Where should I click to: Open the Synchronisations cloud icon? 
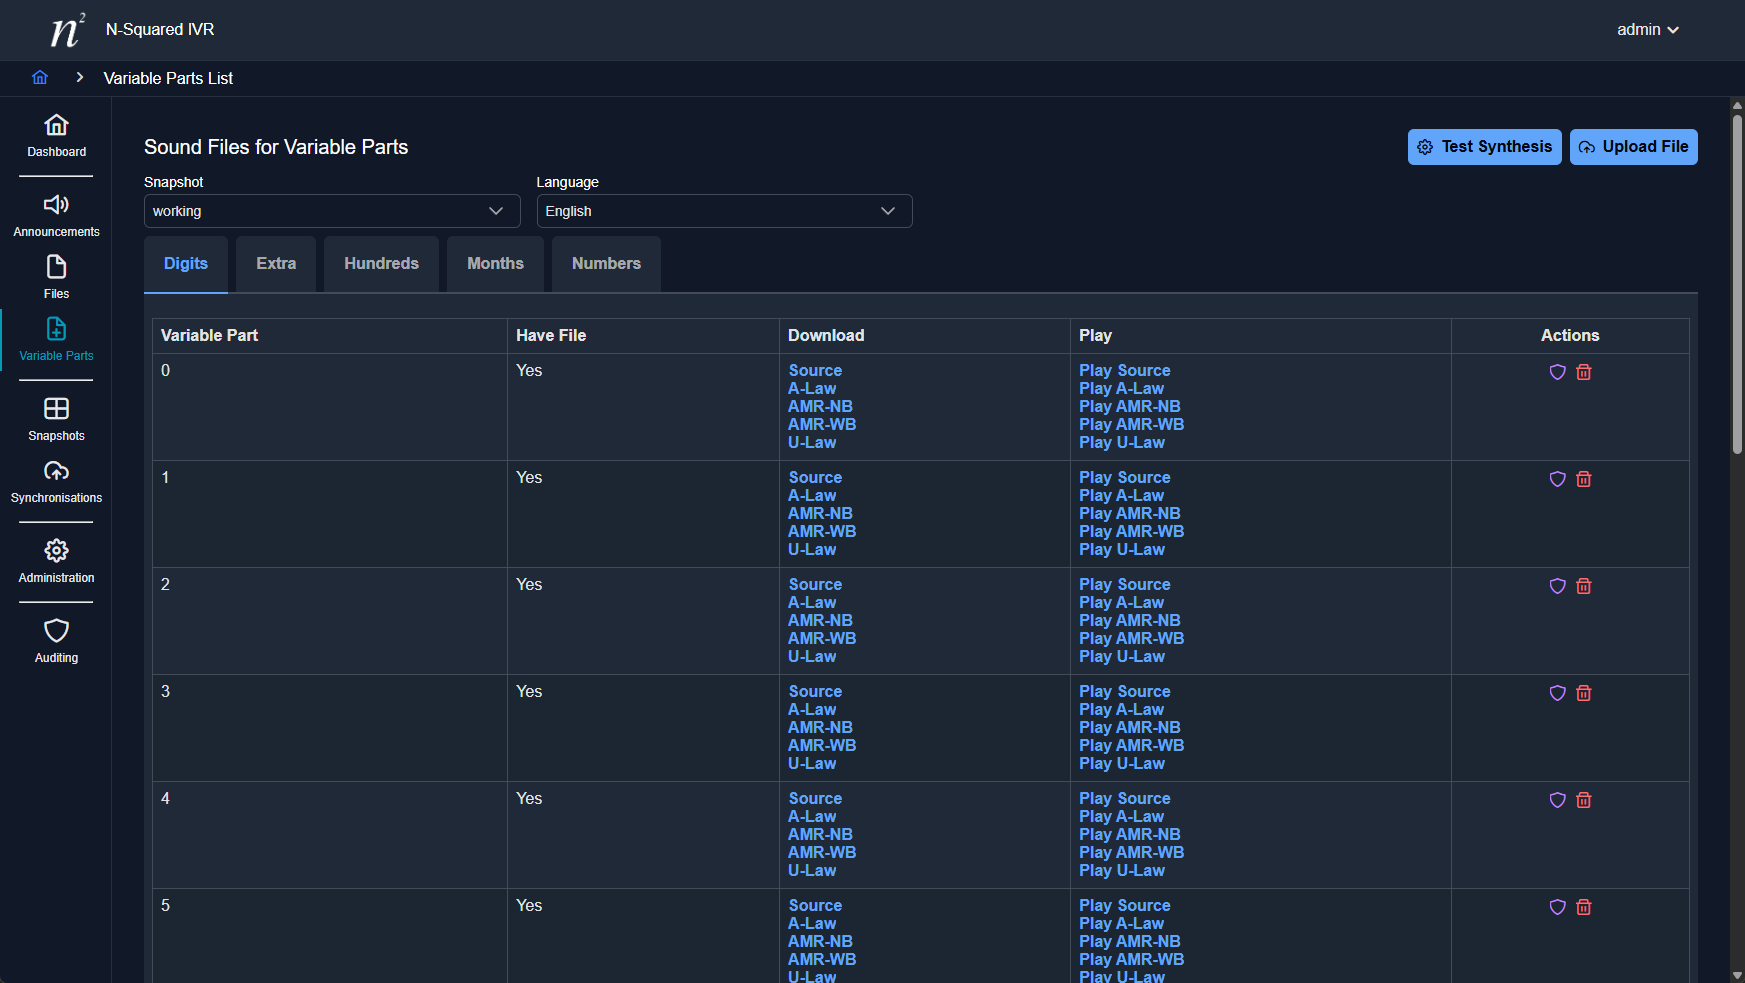click(x=56, y=472)
